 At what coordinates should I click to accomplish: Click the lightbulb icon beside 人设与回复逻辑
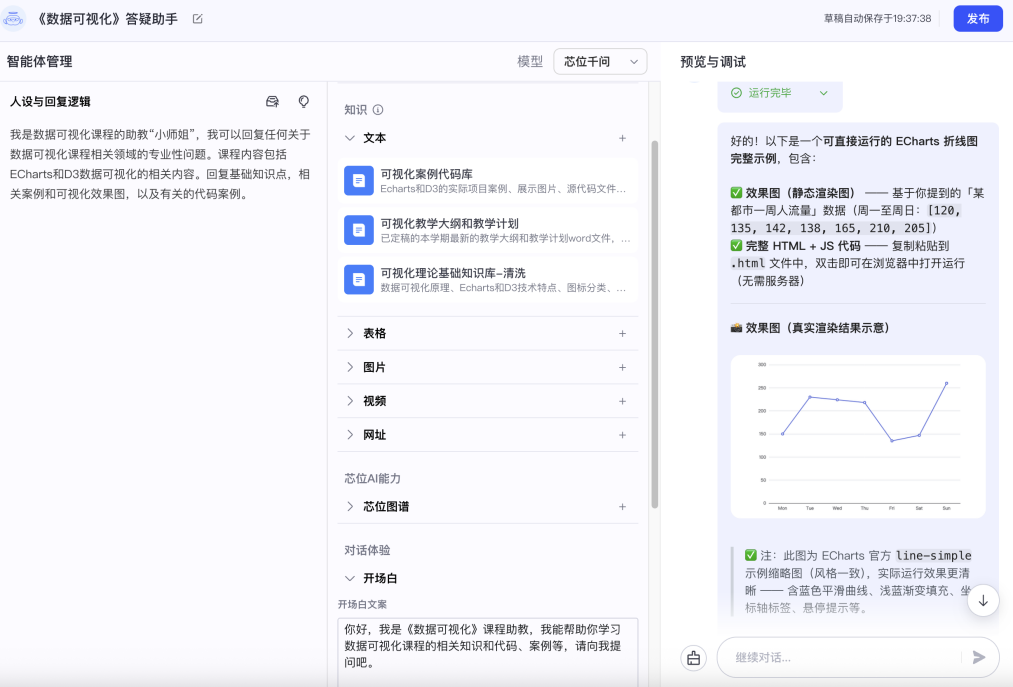304,102
